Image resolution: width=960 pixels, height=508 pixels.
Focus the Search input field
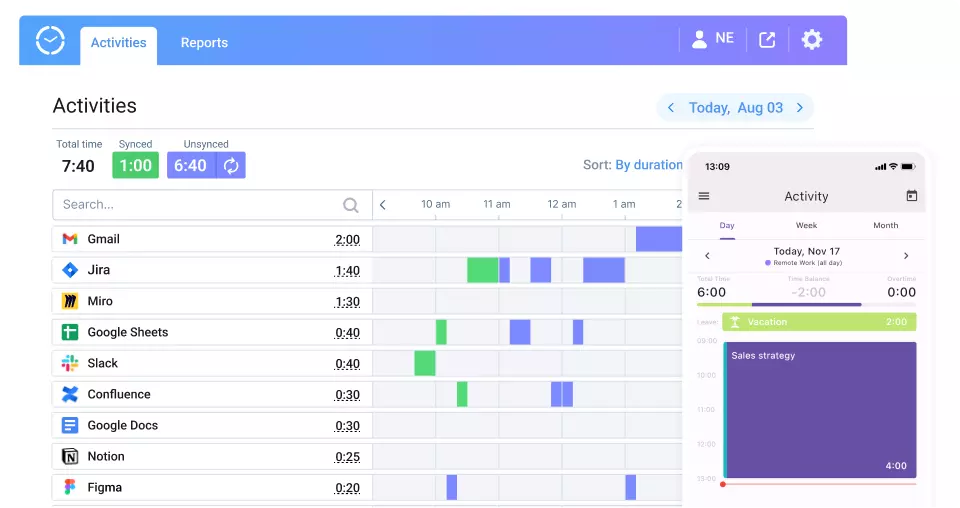[212, 204]
